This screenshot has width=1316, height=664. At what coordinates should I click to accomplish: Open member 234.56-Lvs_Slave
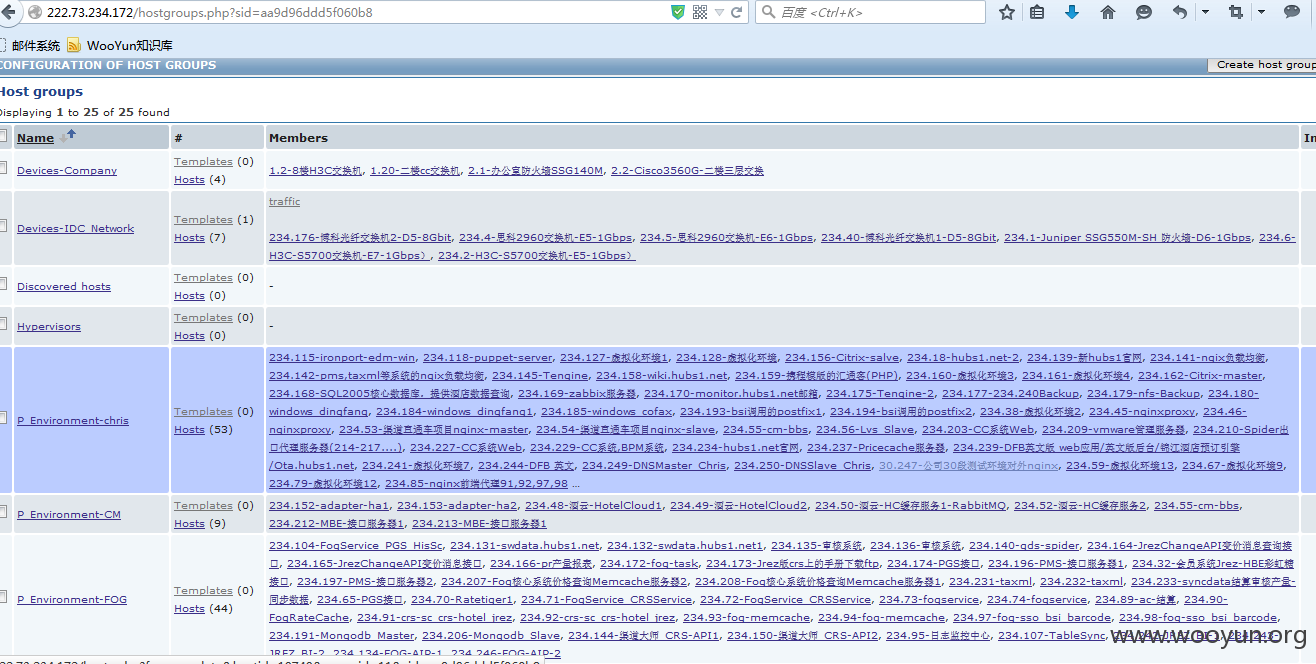point(864,430)
